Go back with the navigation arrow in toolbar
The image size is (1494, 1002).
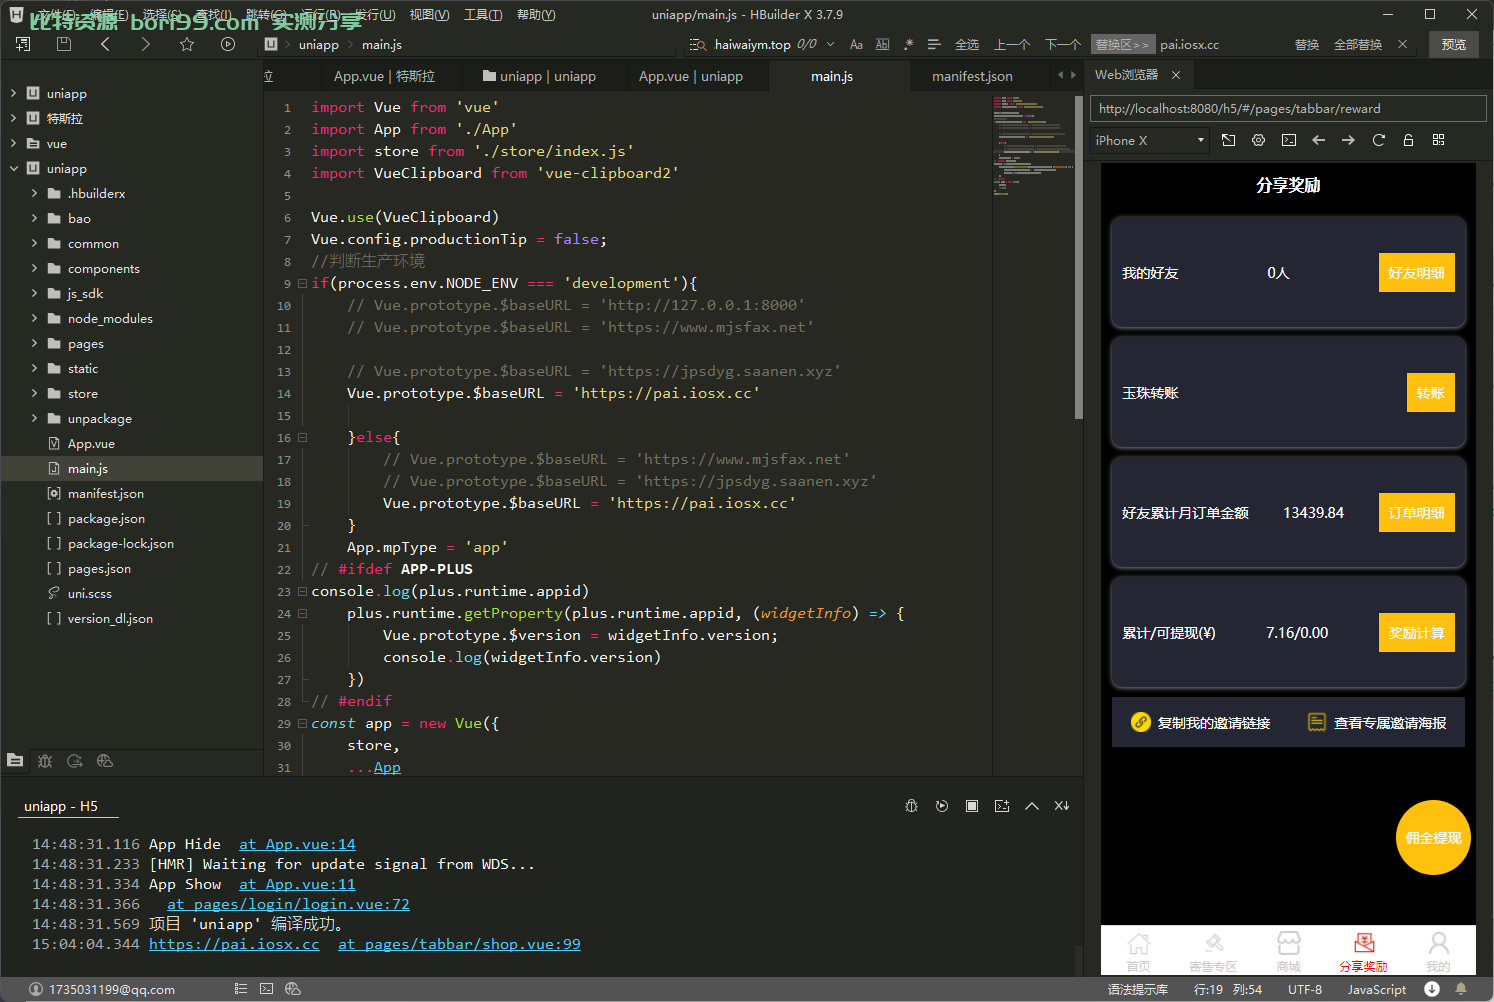(x=105, y=44)
